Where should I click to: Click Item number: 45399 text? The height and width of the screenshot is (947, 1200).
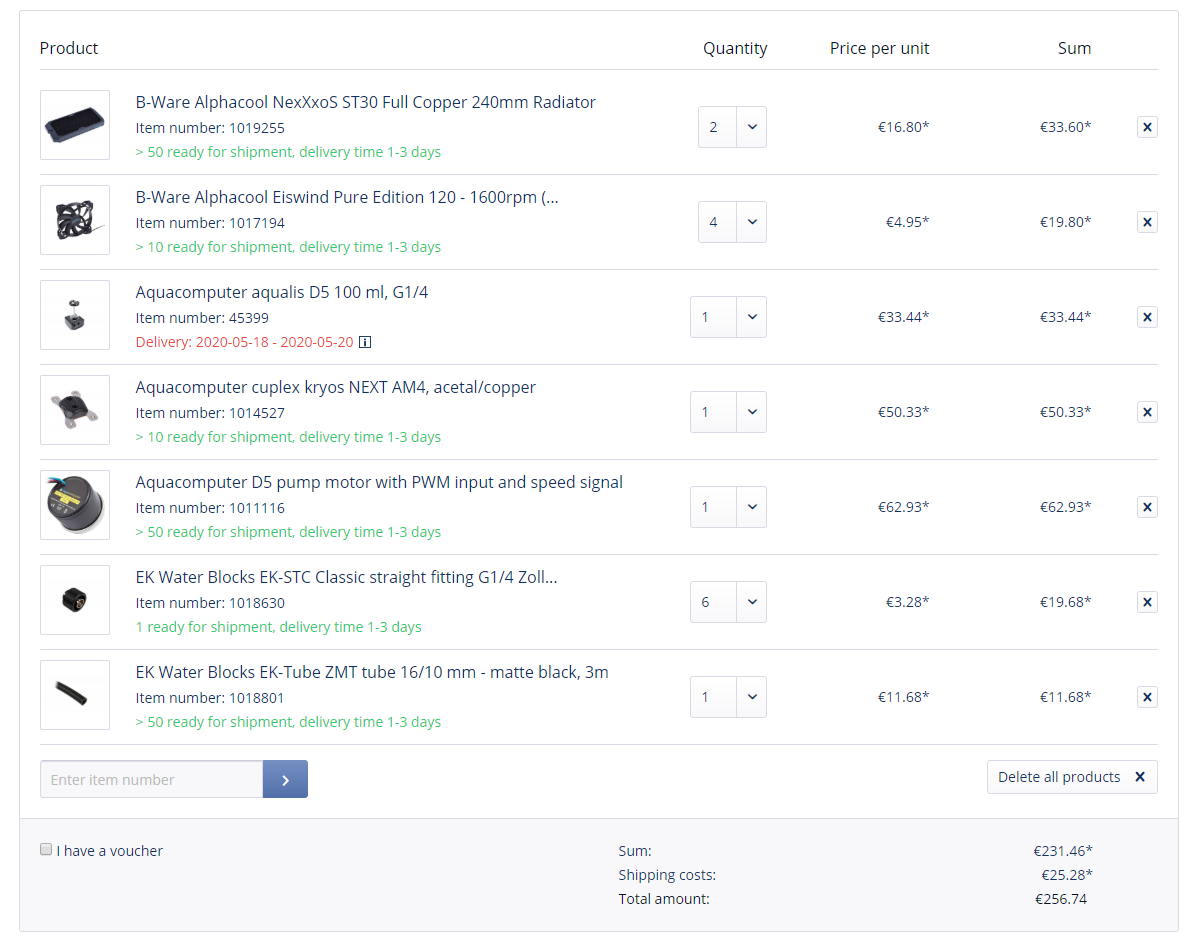[202, 318]
